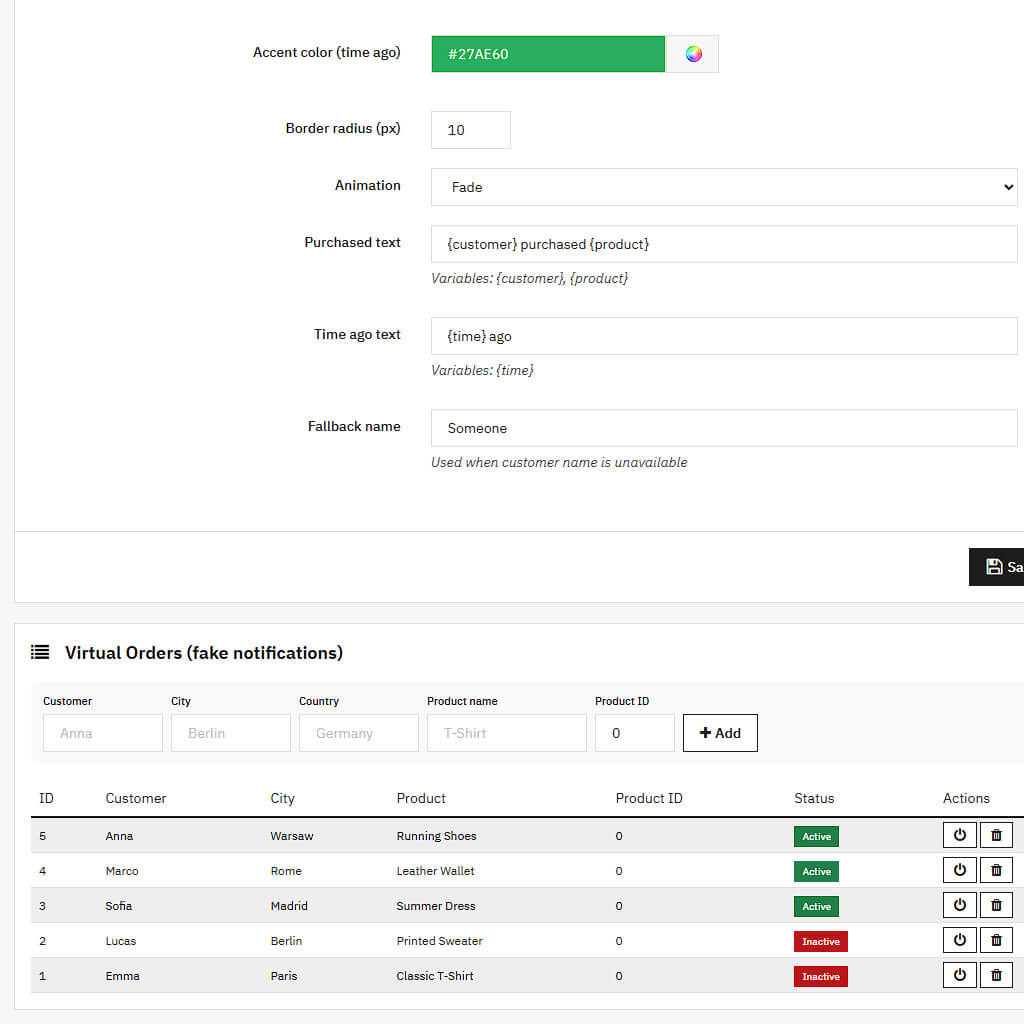Select the Product name input box
This screenshot has width=1024, height=1024.
pos(506,733)
